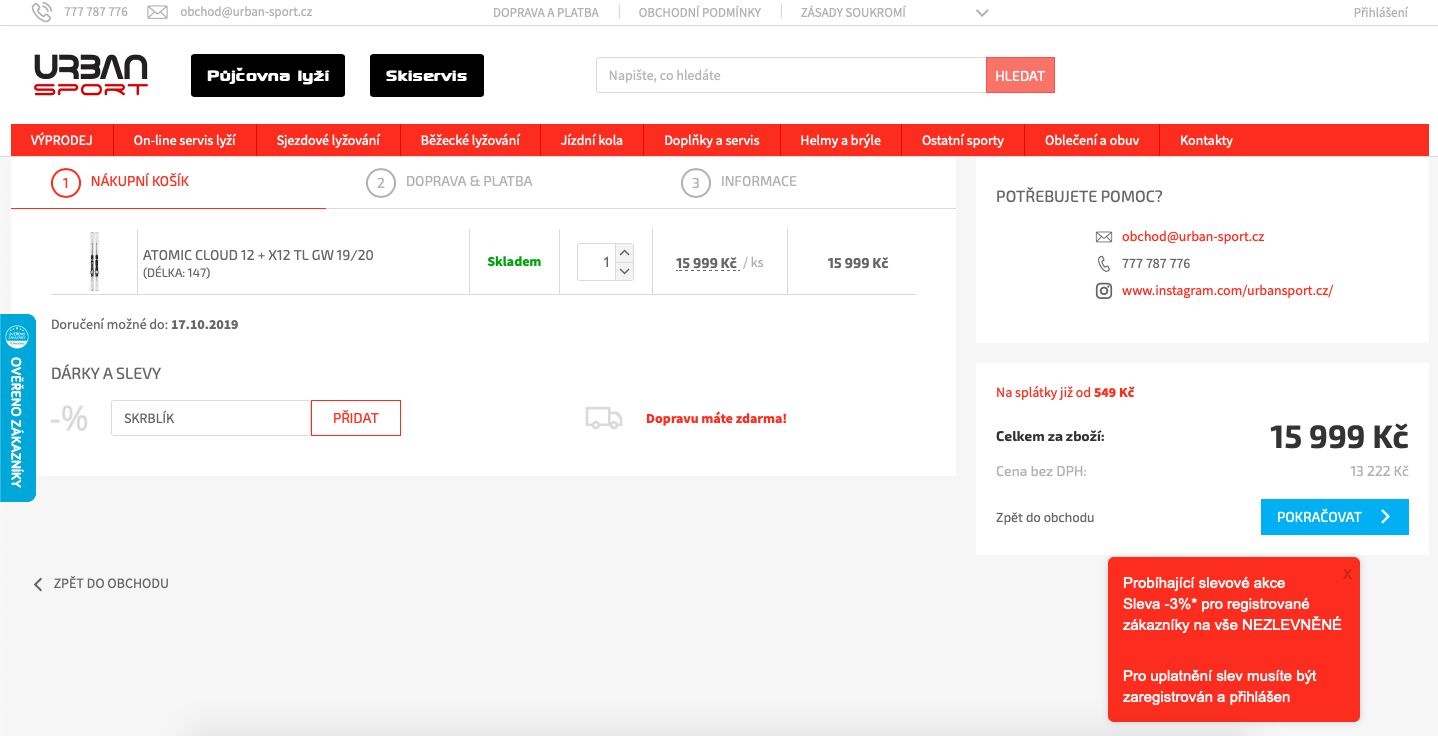The height and width of the screenshot is (736, 1438).
Task: Click the Skiservis button
Action: point(427,76)
